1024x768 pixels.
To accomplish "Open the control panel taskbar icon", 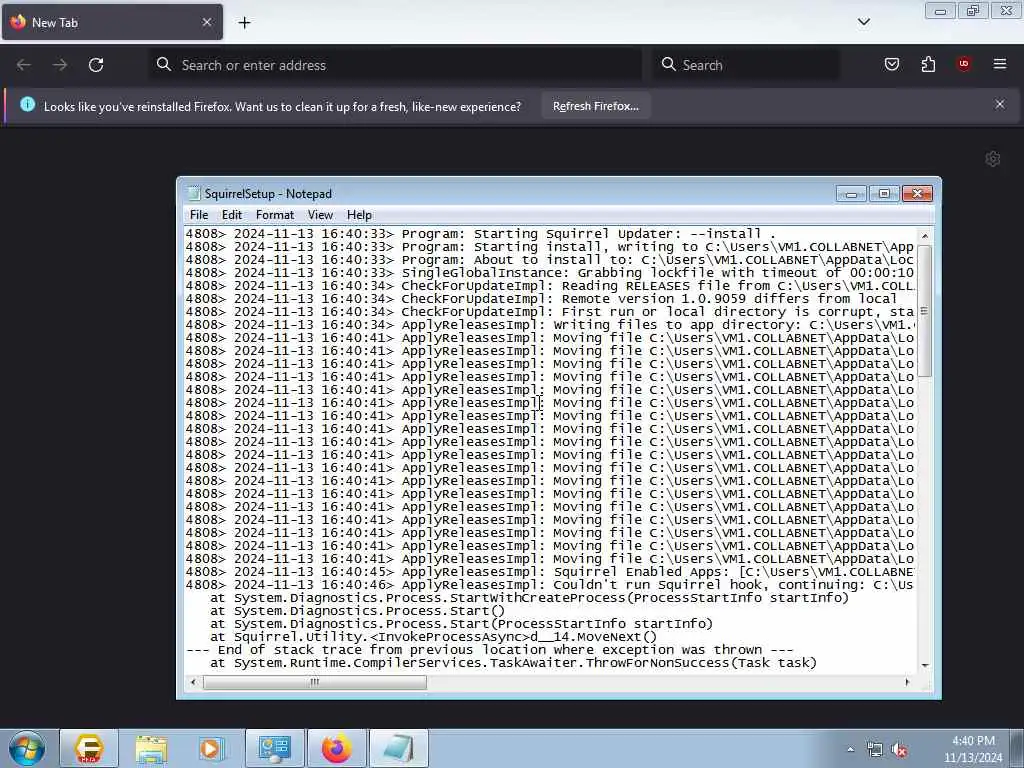I will [x=274, y=748].
